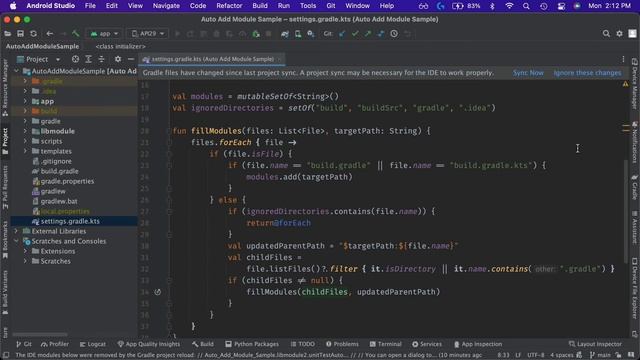Image resolution: width=640 pixels, height=360 pixels.
Task: Open the Profiler tool window
Action: [55, 344]
